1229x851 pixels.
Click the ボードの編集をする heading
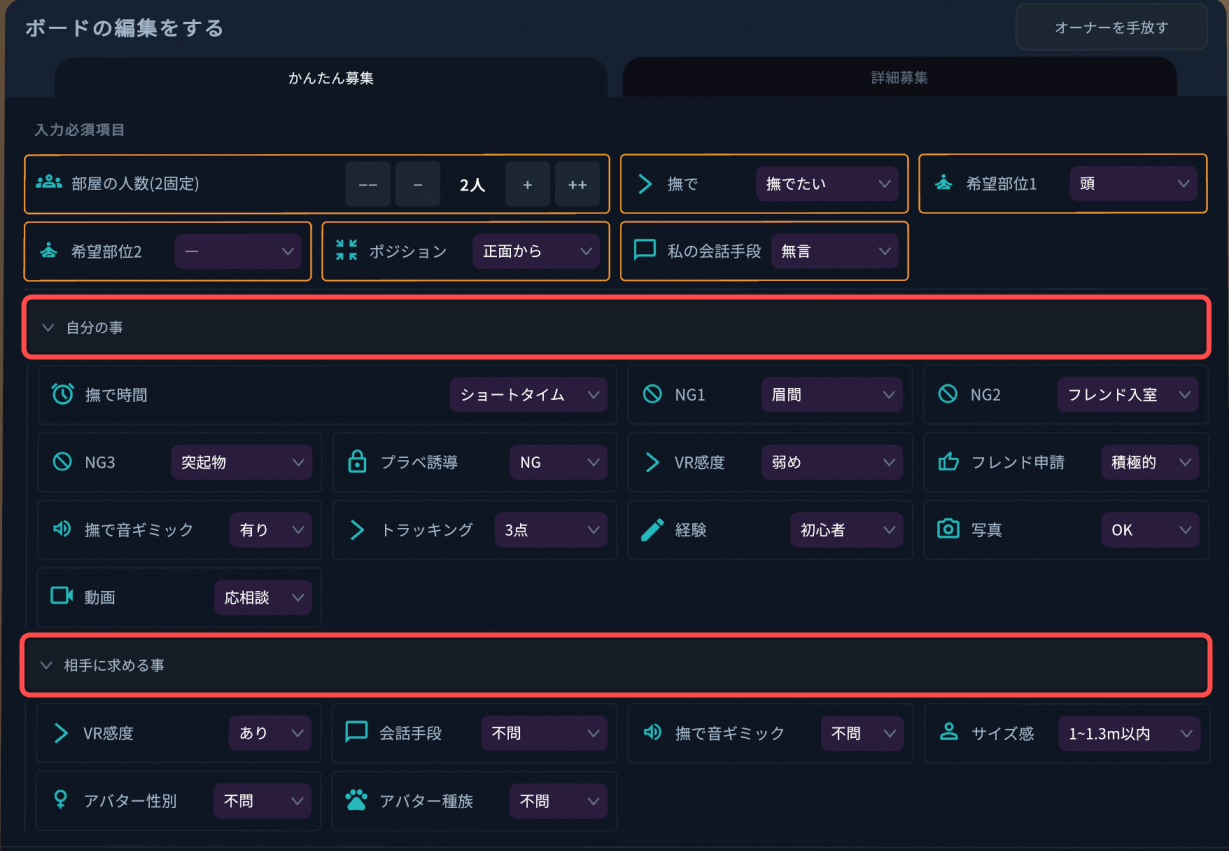pos(124,28)
